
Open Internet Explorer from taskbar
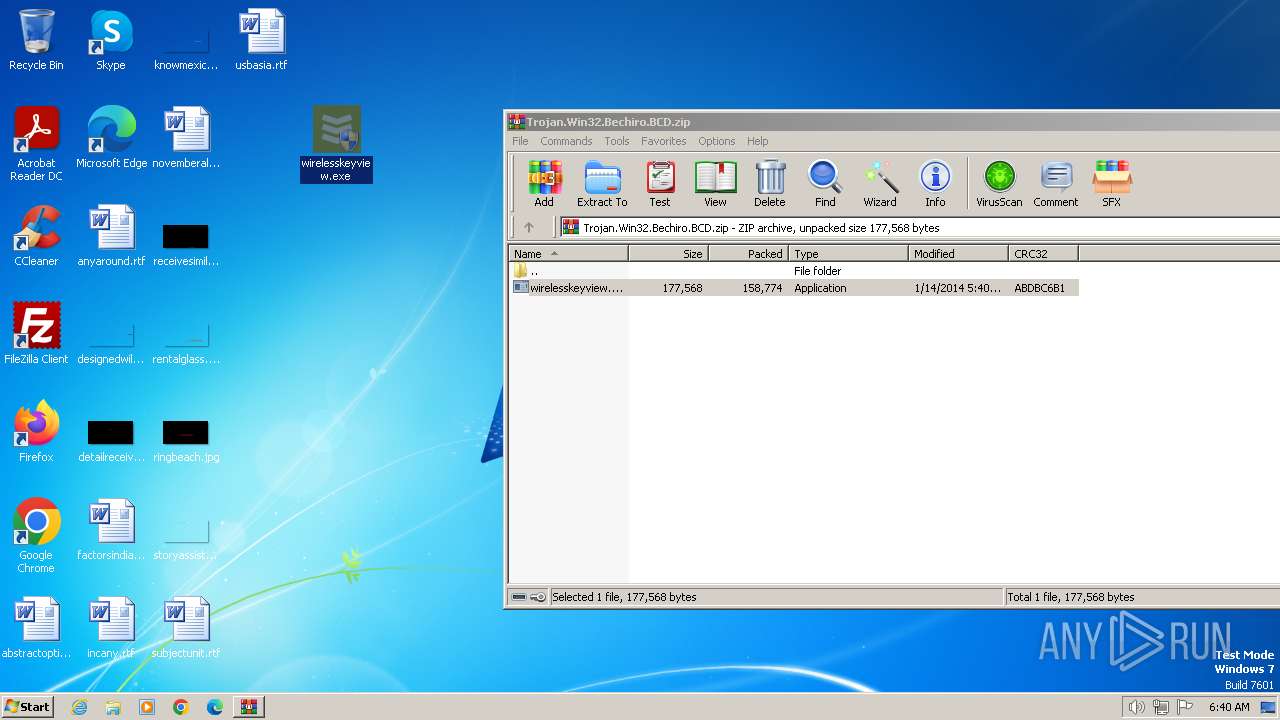coord(79,707)
